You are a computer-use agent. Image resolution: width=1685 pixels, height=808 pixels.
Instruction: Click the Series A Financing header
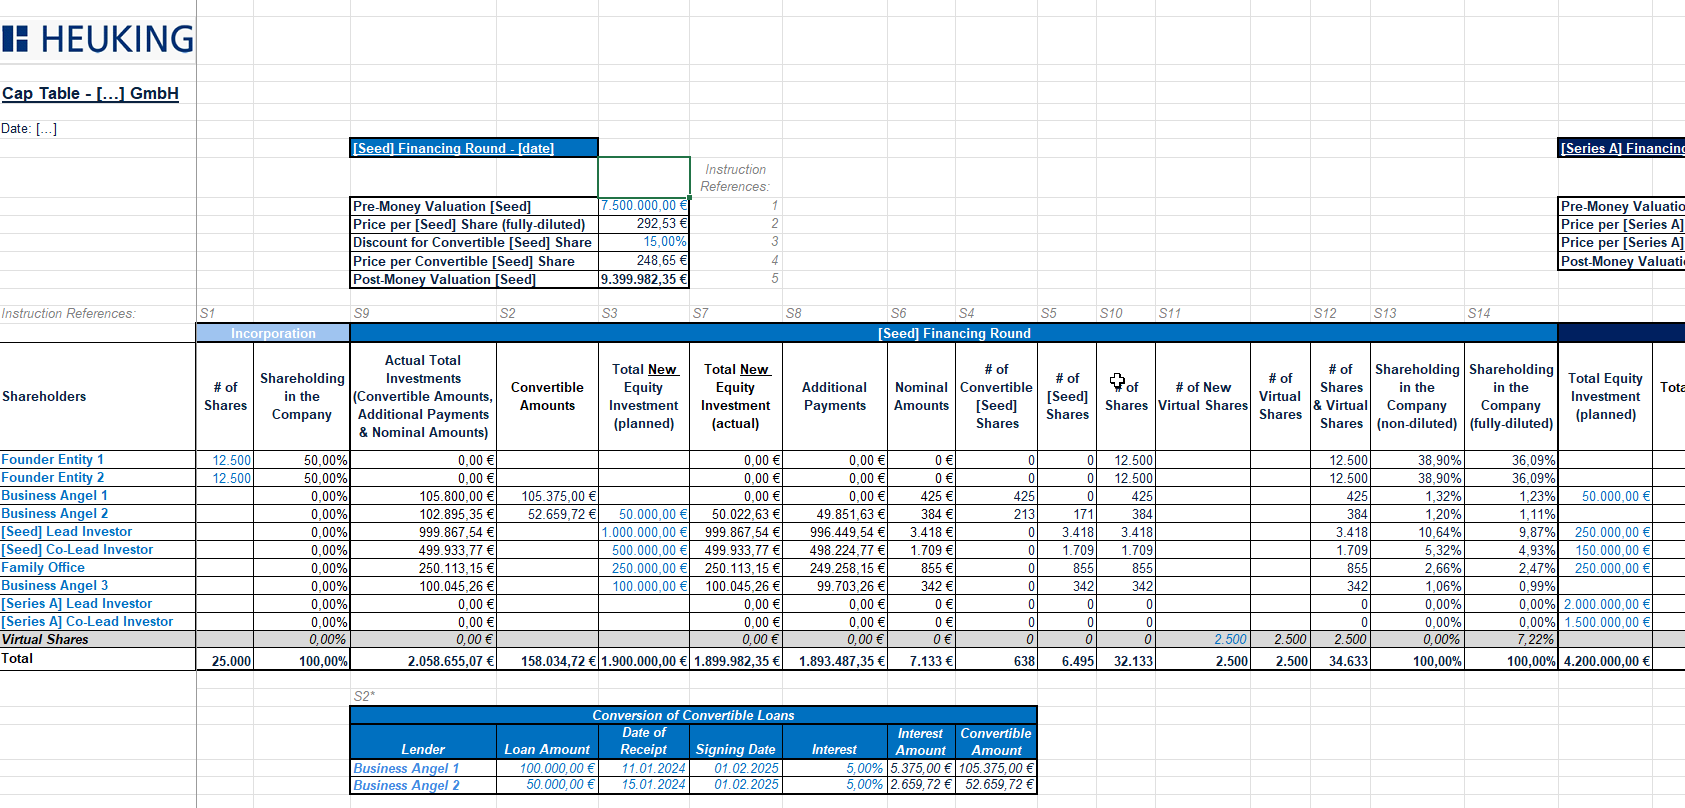[x=1622, y=148]
